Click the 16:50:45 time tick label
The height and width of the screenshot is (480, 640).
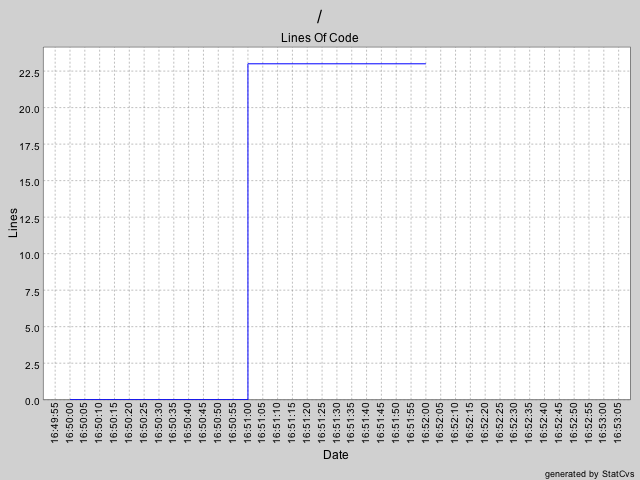[203, 422]
